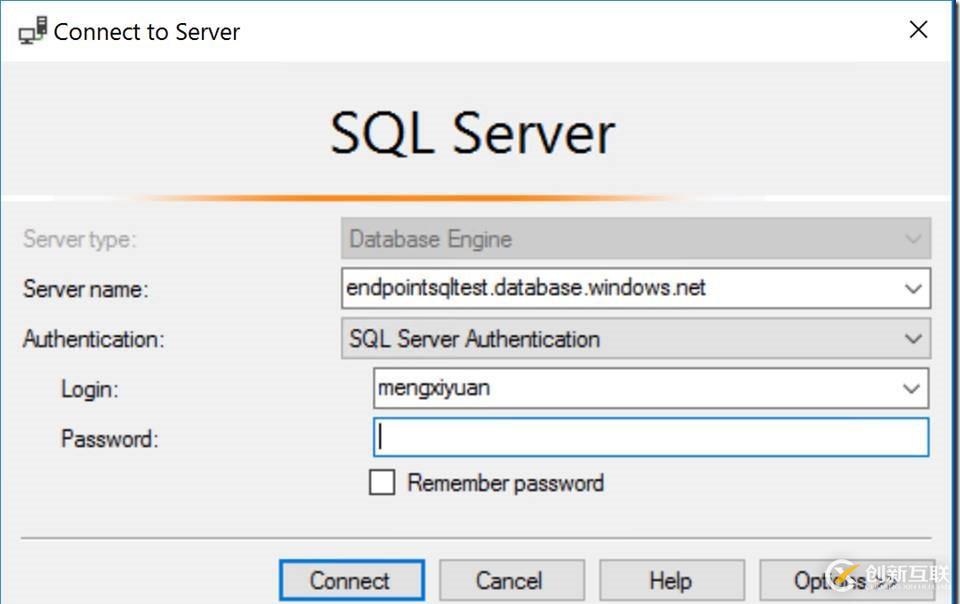This screenshot has height=604, width=960.
Task: Click the Password label
Action: 110,439
